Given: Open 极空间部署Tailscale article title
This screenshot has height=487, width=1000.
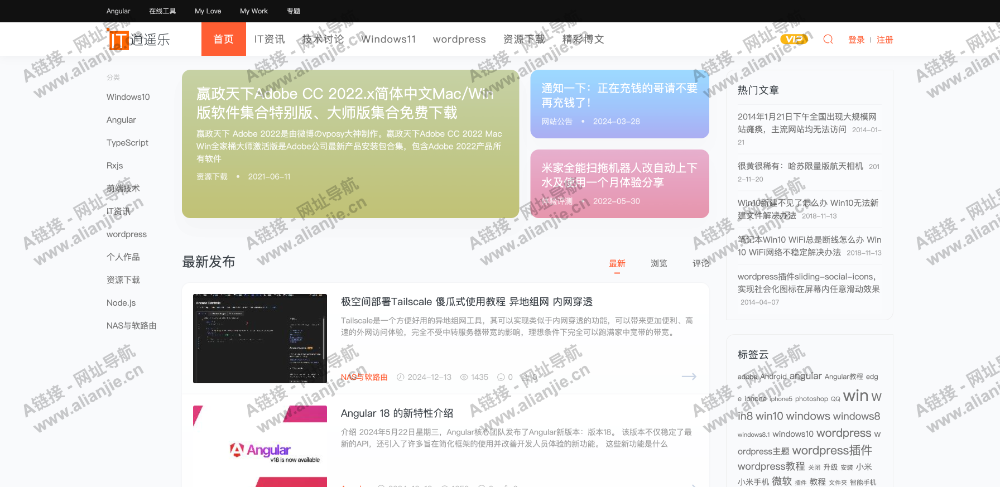Looking at the screenshot, I should [x=467, y=302].
